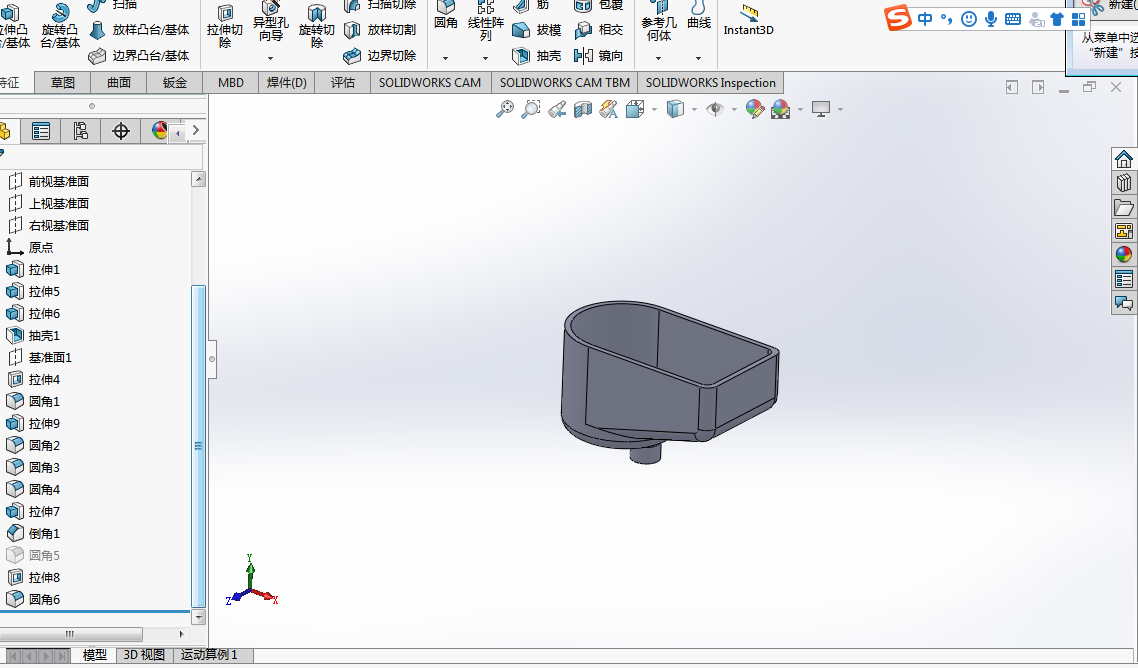Click the Edit Appearance color ball icon
Image resolution: width=1138 pixels, height=668 pixels.
click(x=755, y=109)
